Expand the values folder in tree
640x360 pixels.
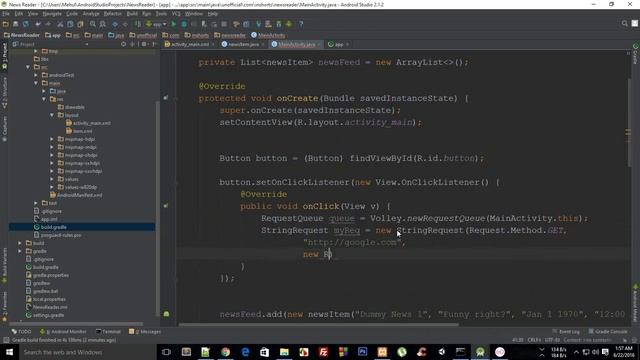tap(52, 179)
